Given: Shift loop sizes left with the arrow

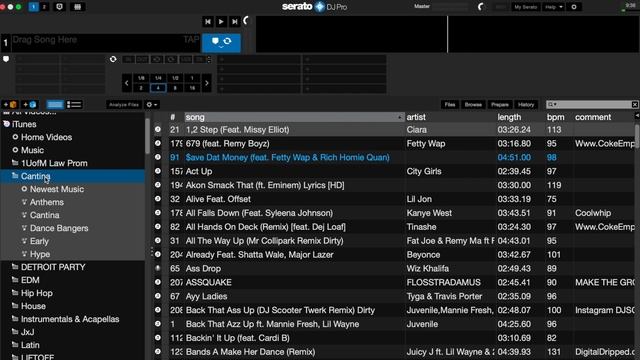Looking at the screenshot, I should [x=127, y=83].
